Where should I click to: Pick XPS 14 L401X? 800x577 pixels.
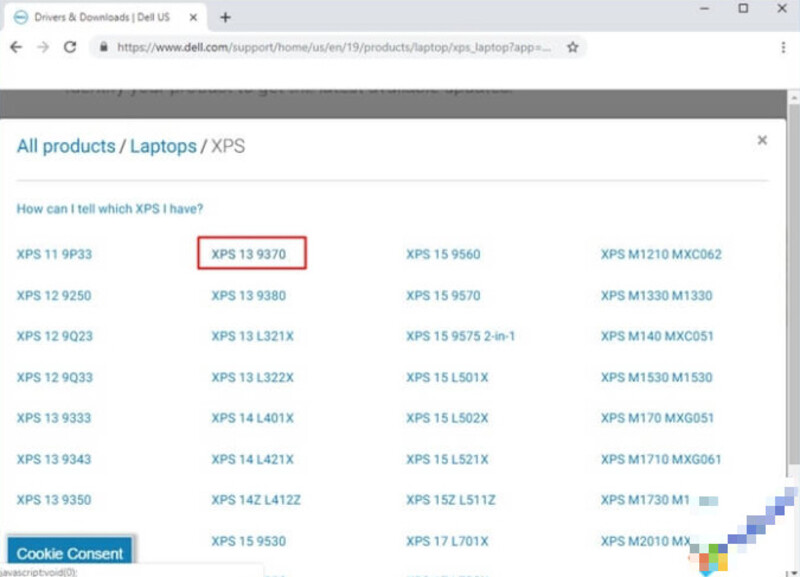point(253,418)
